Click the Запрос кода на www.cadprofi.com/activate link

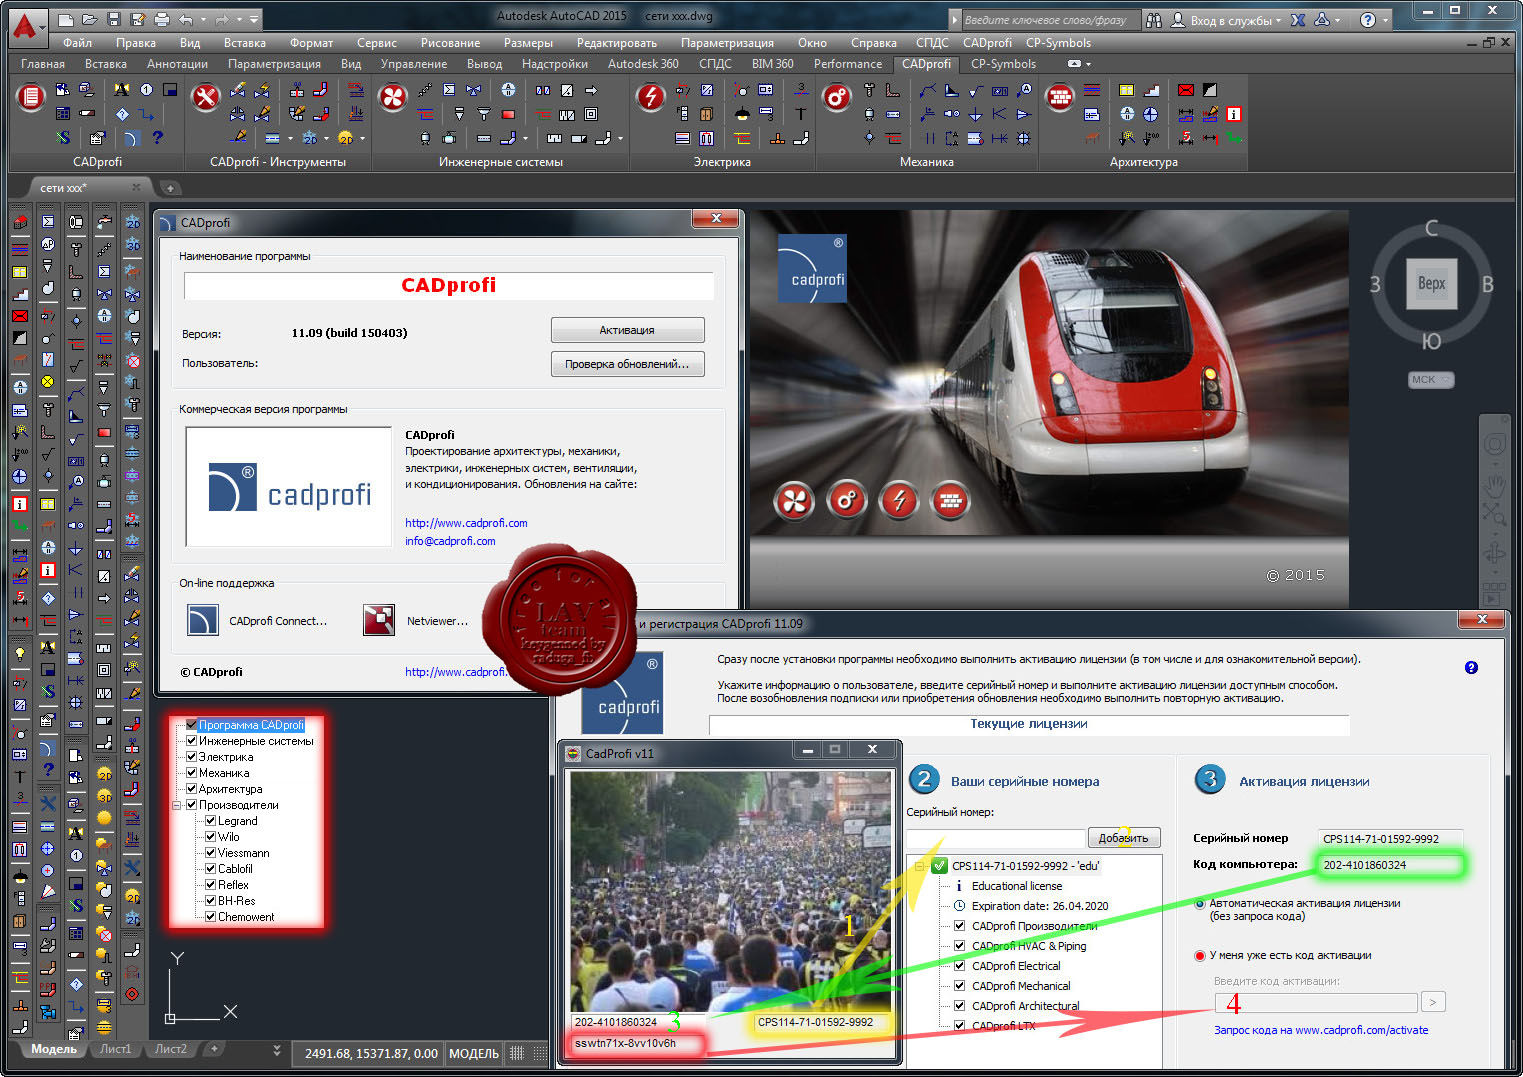(x=1321, y=1030)
